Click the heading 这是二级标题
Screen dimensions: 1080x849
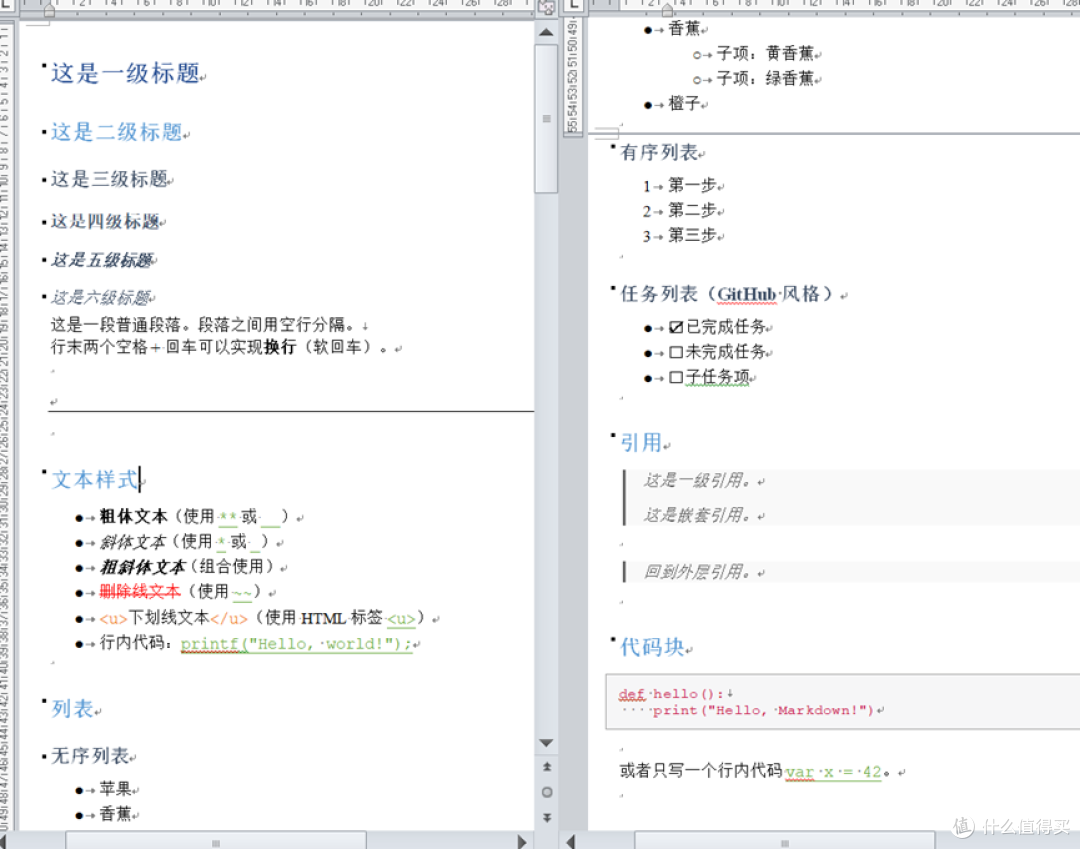point(116,132)
